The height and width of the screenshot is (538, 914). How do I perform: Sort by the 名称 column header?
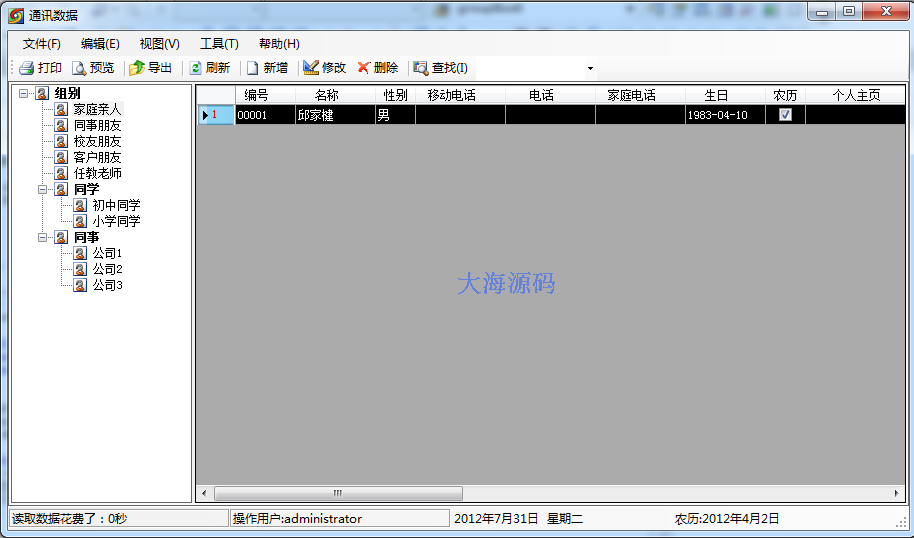pos(336,96)
